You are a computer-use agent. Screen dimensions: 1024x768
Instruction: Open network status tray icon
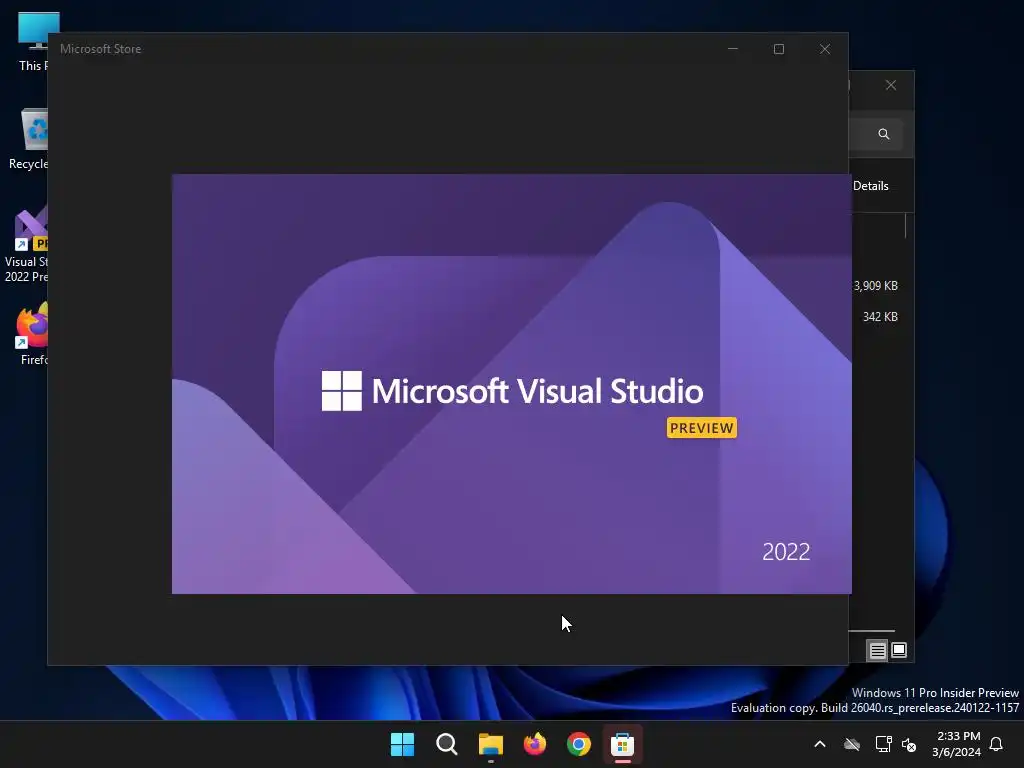pyautogui.click(x=883, y=744)
